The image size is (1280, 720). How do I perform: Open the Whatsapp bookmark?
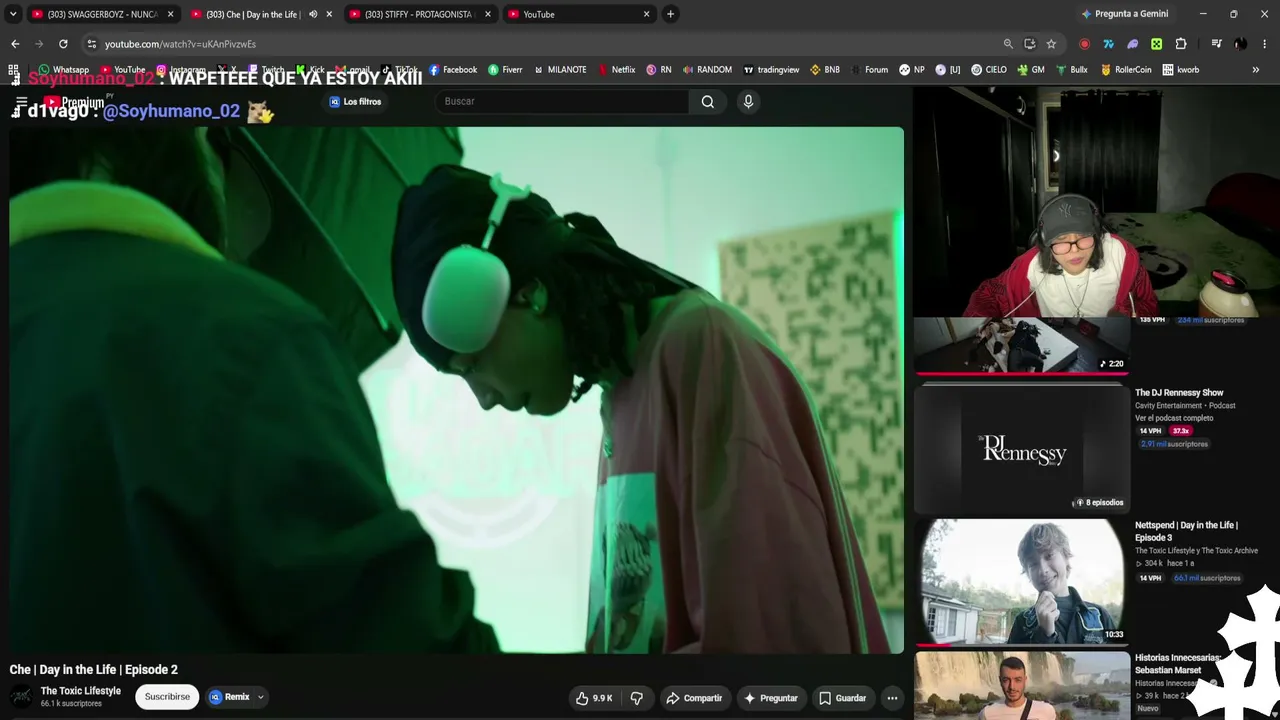64,70
